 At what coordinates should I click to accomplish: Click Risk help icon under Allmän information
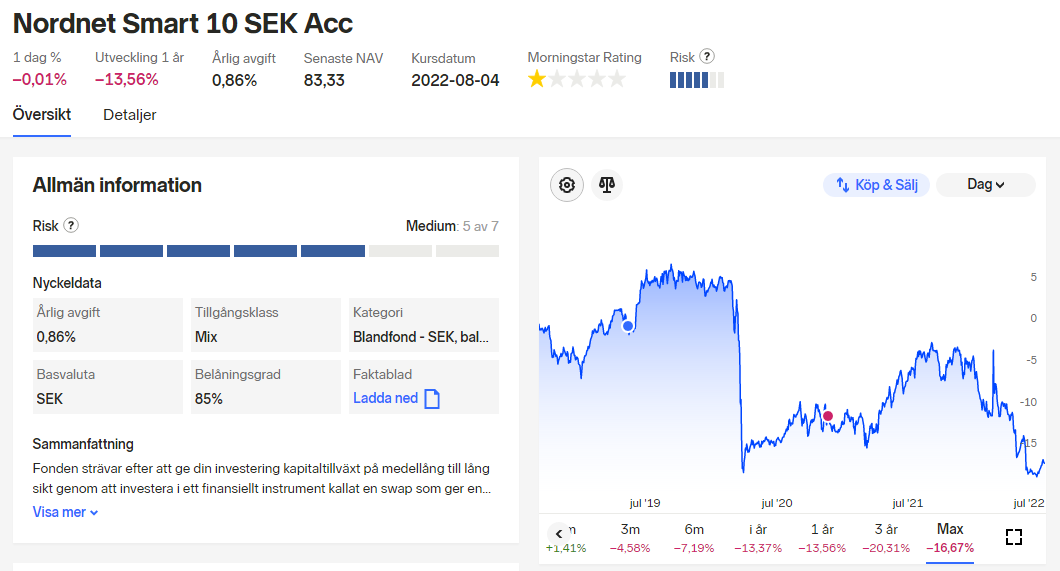71,226
